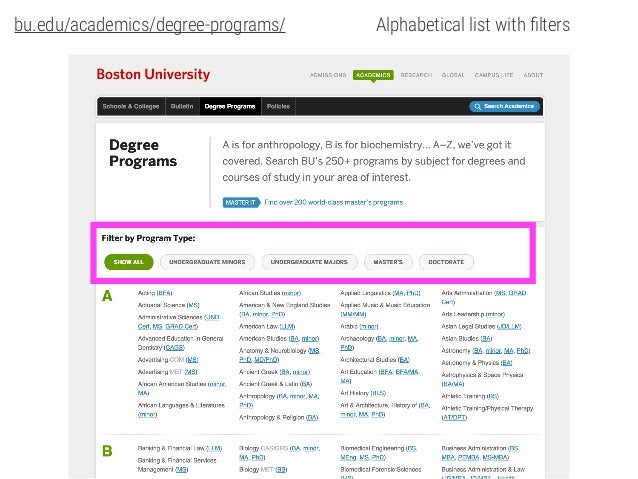Open the Advanced Education Dentistry CAGS link

[x=174, y=348]
